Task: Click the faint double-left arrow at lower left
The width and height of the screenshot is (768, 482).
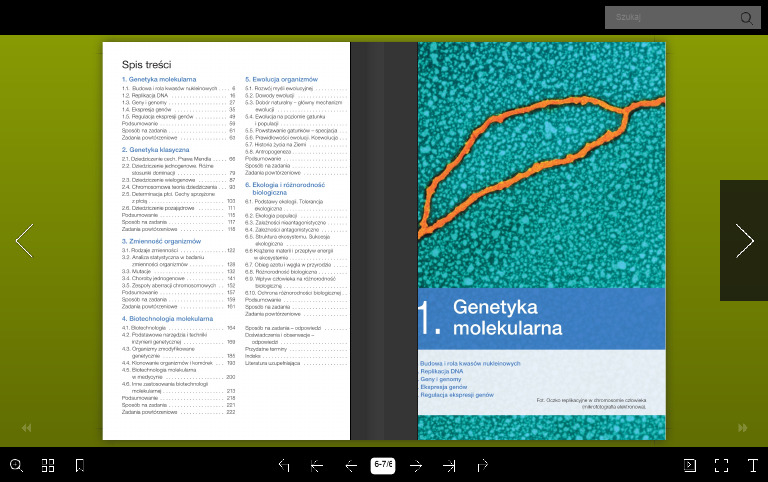Action: 26,428
